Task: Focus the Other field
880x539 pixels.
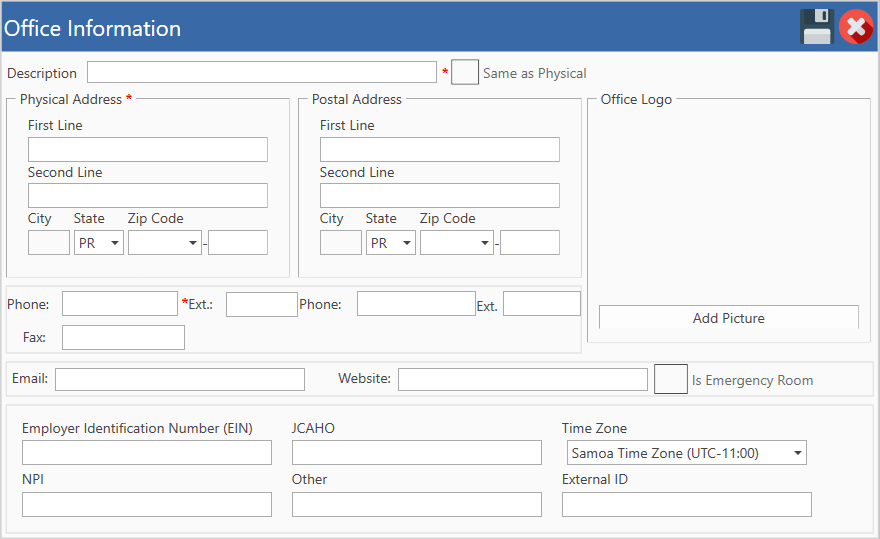Action: pyautogui.click(x=416, y=504)
